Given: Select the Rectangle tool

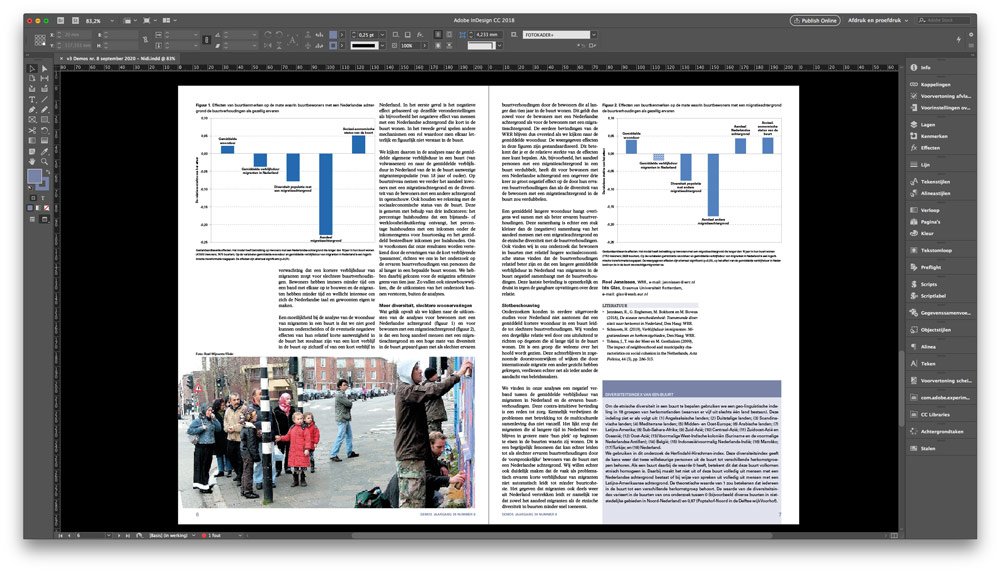Looking at the screenshot, I should pyautogui.click(x=44, y=119).
